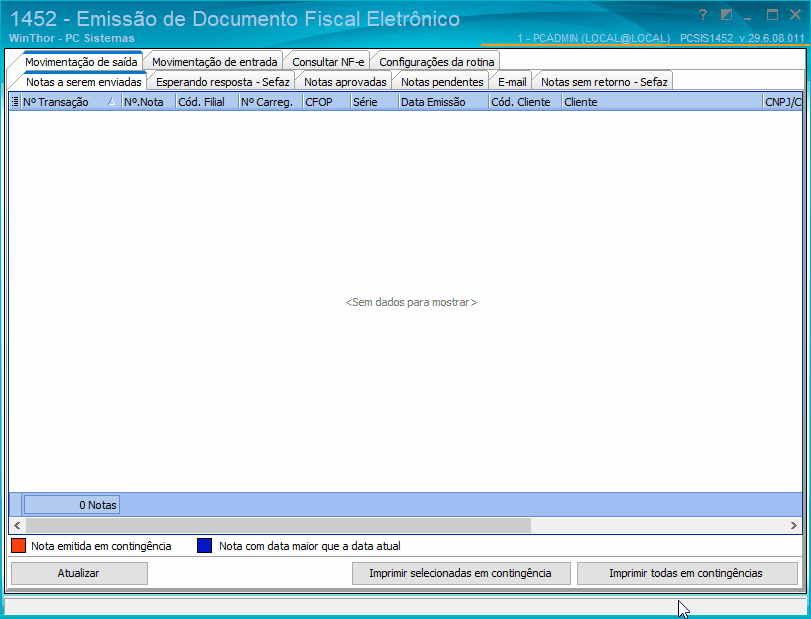Click the horizontal scrollbar right arrow
The height and width of the screenshot is (619, 811).
tap(793, 525)
